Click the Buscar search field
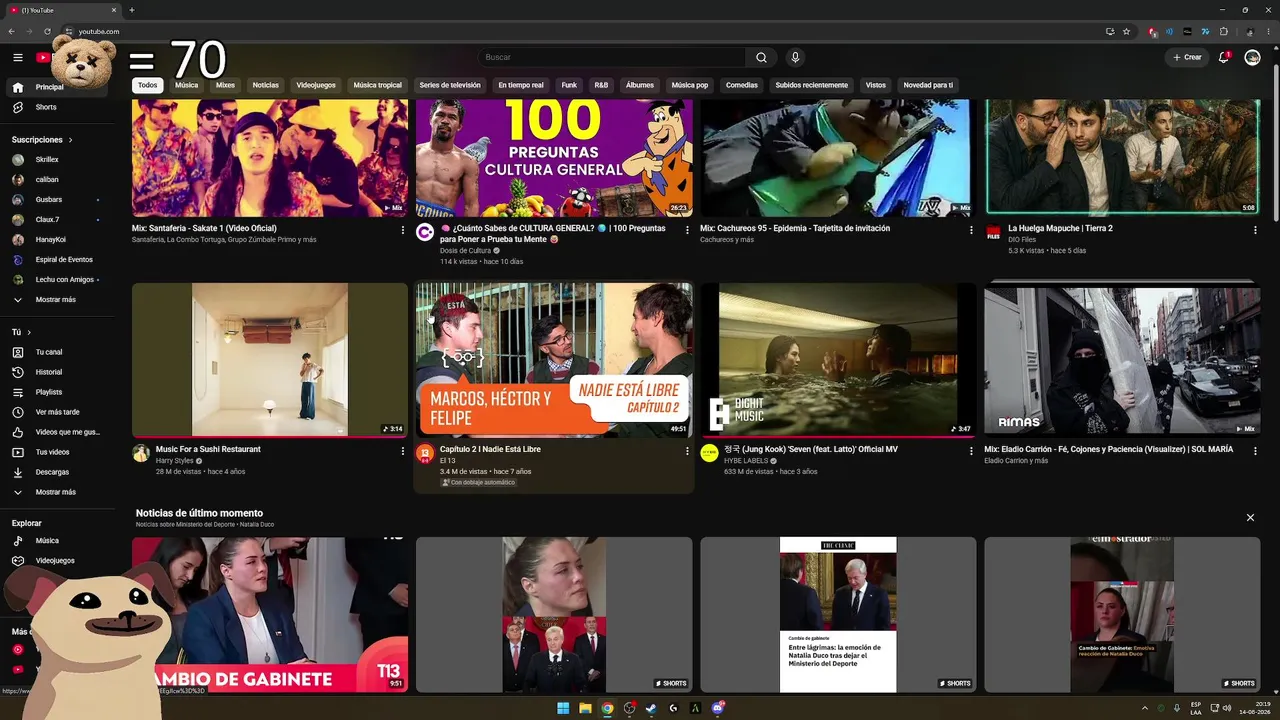 tap(612, 57)
